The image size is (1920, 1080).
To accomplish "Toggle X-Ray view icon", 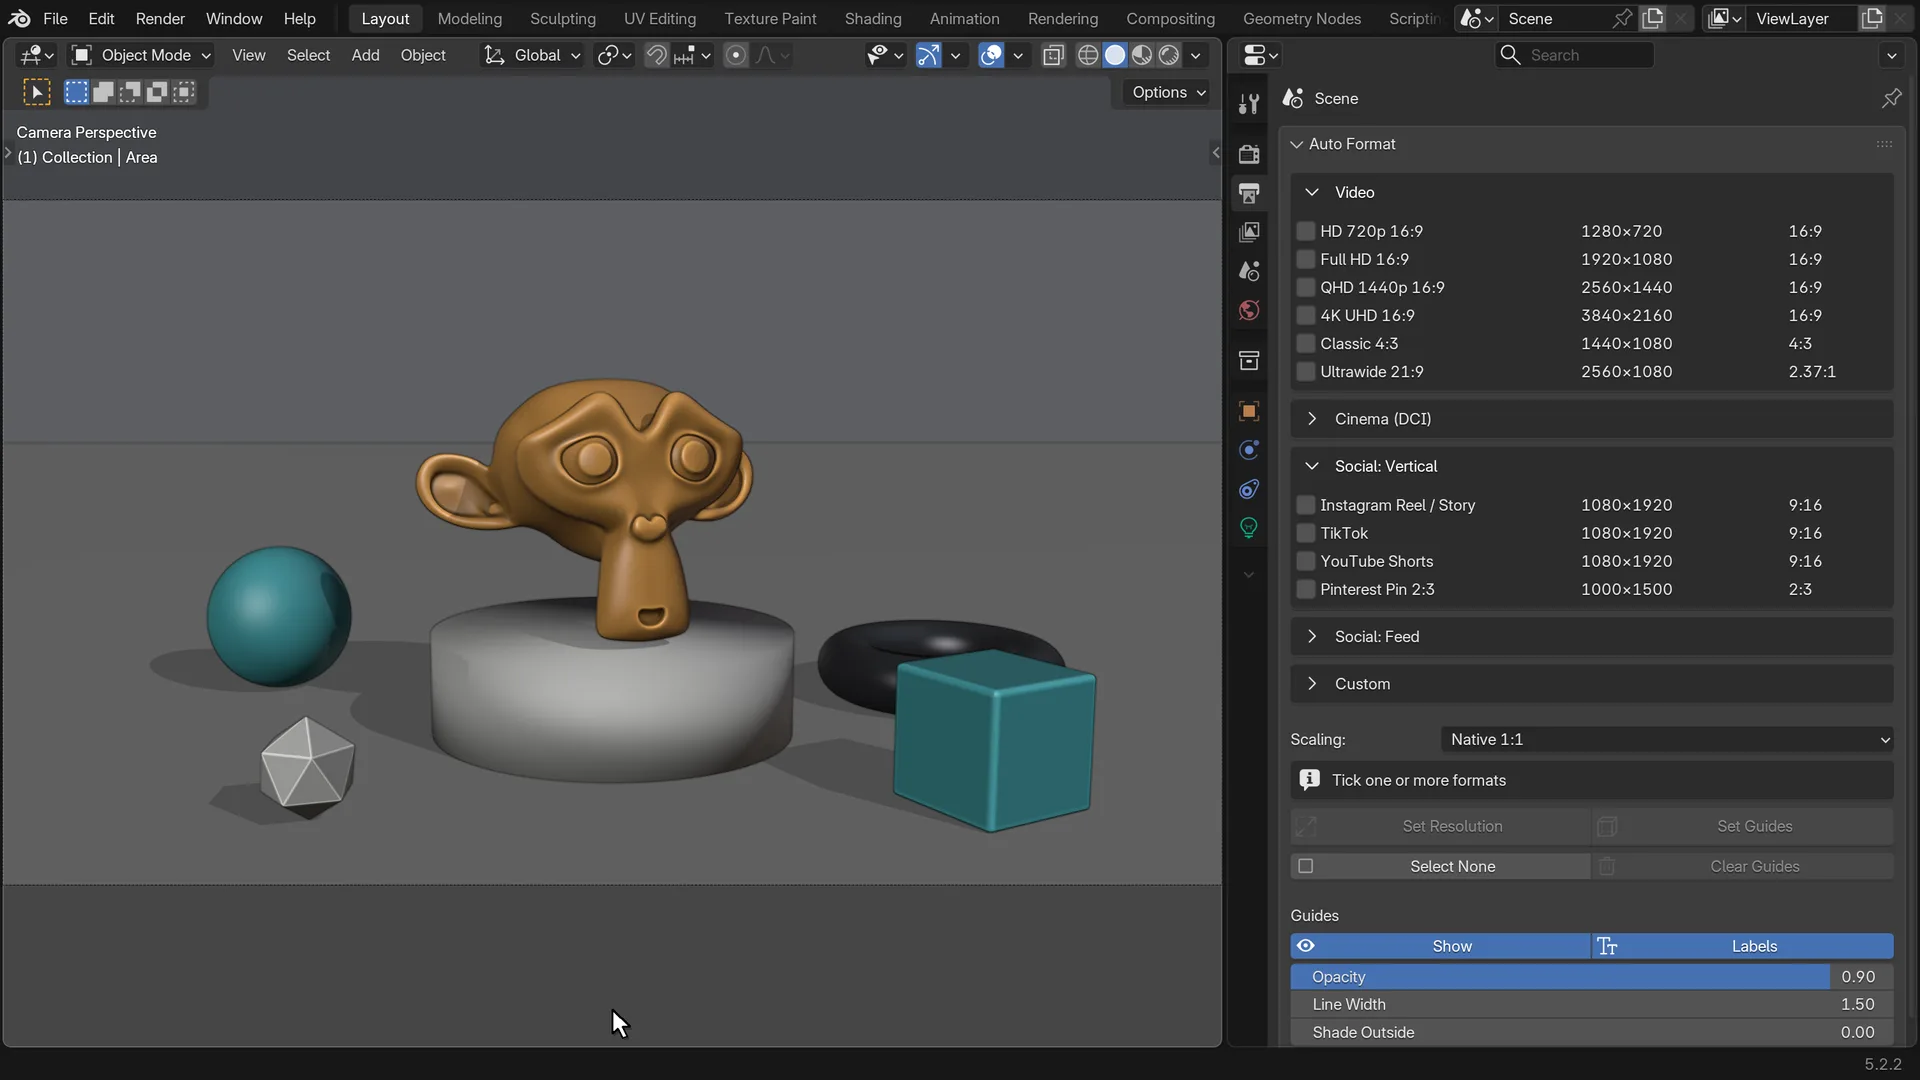I will [x=1053, y=55].
